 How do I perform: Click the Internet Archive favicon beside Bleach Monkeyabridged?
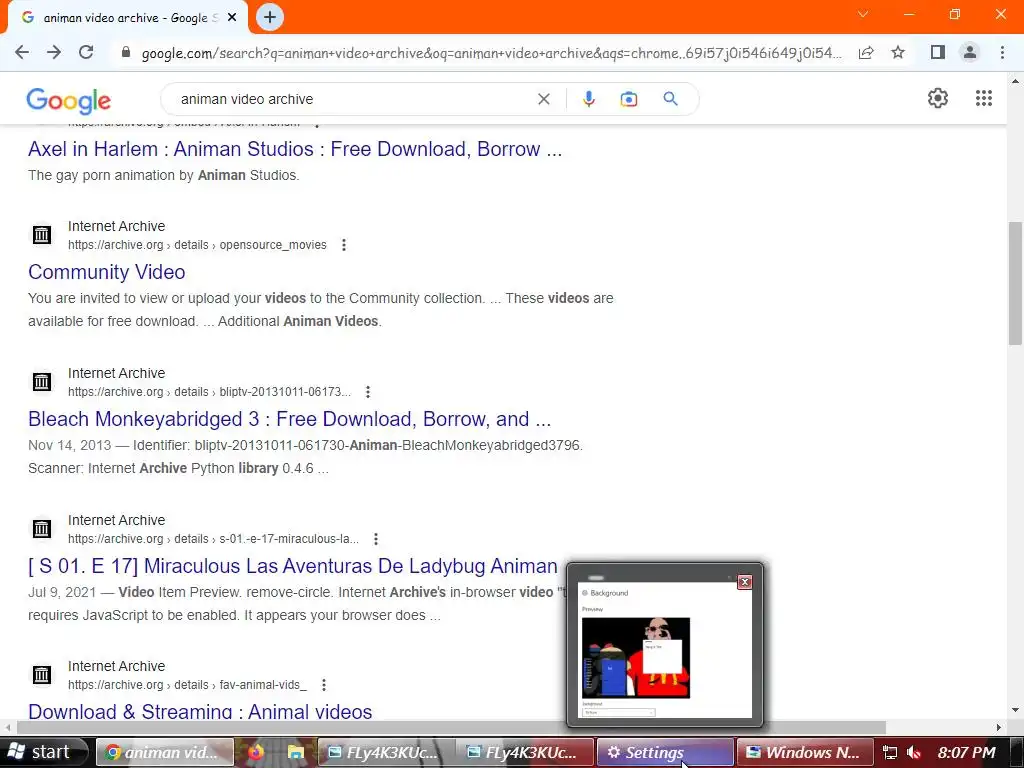click(42, 381)
